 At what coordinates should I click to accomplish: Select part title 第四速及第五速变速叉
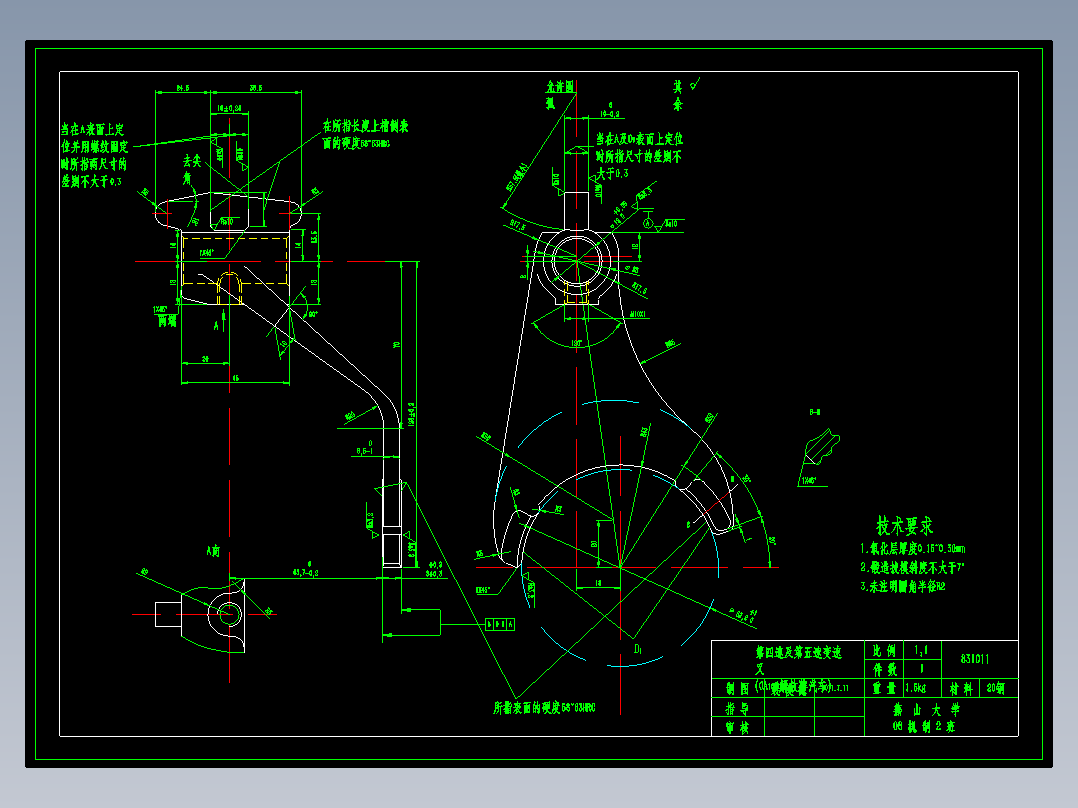point(798,660)
